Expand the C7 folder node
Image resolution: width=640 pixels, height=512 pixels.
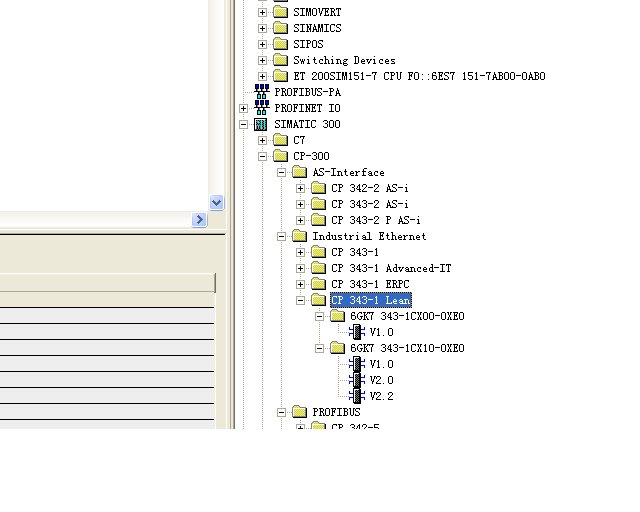coord(262,140)
